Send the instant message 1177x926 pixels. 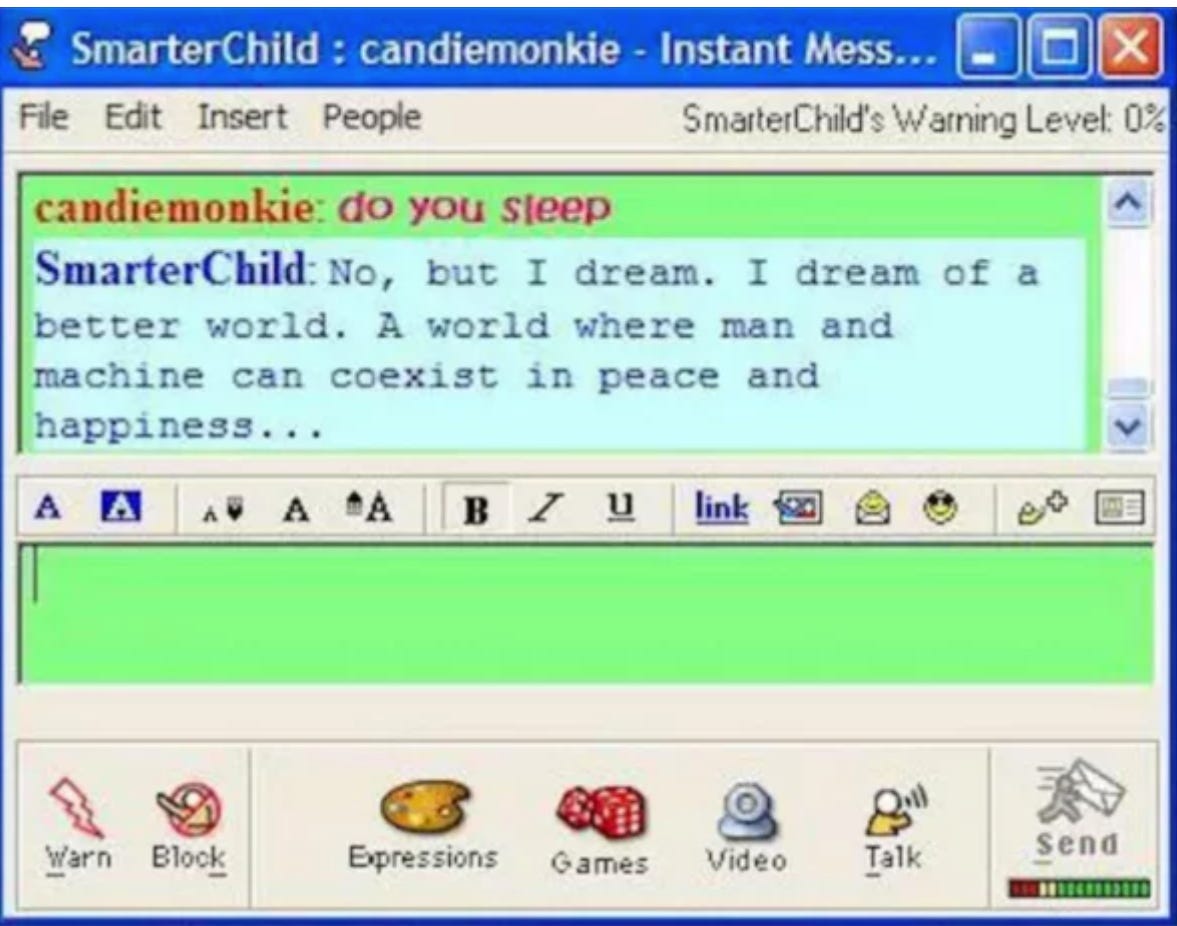pyautogui.click(x=1078, y=809)
